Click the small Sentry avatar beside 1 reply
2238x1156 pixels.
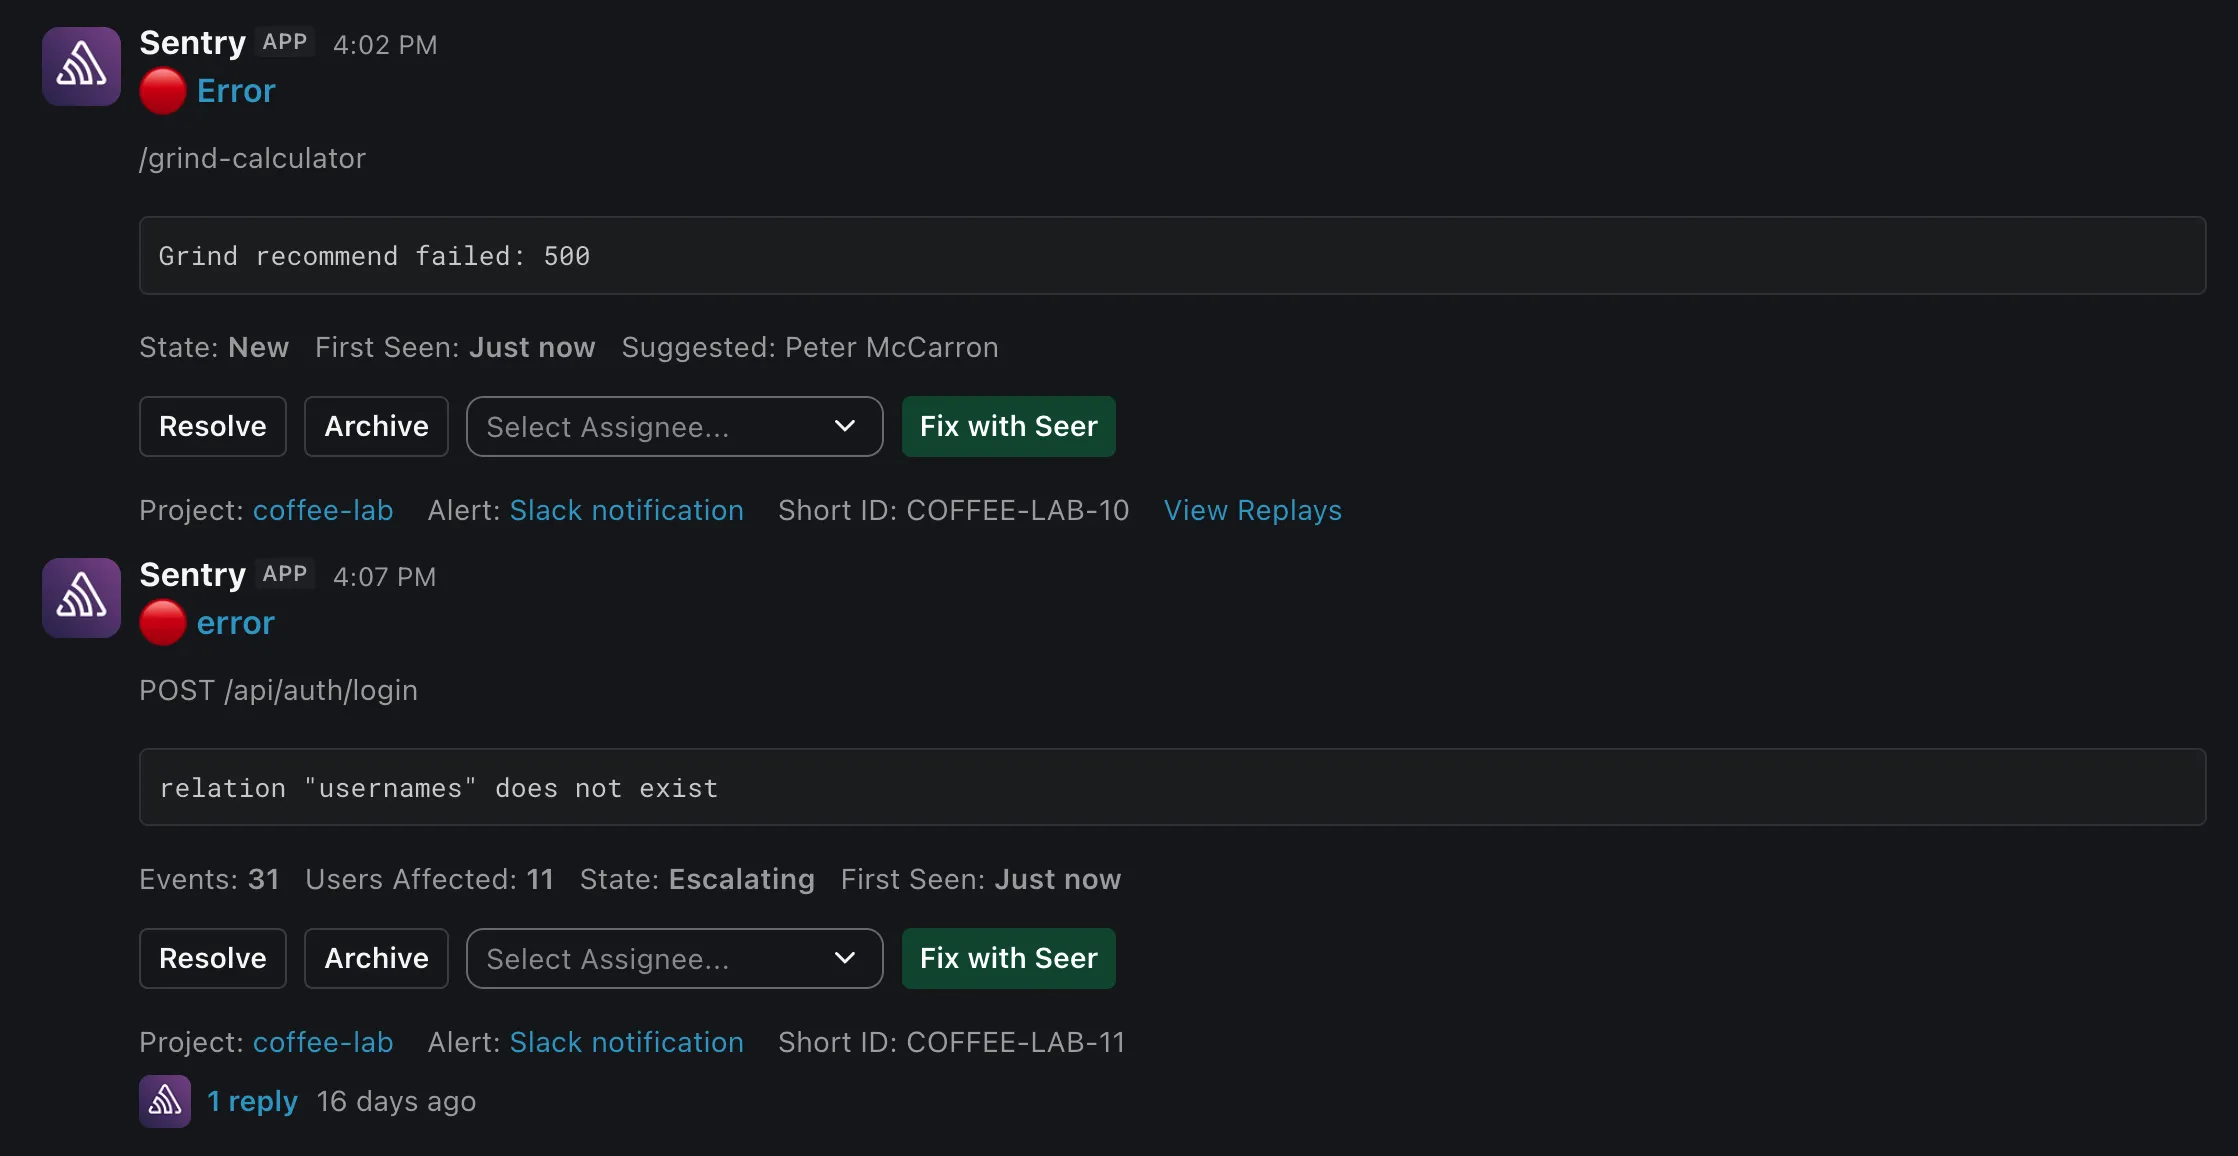pyautogui.click(x=165, y=1101)
